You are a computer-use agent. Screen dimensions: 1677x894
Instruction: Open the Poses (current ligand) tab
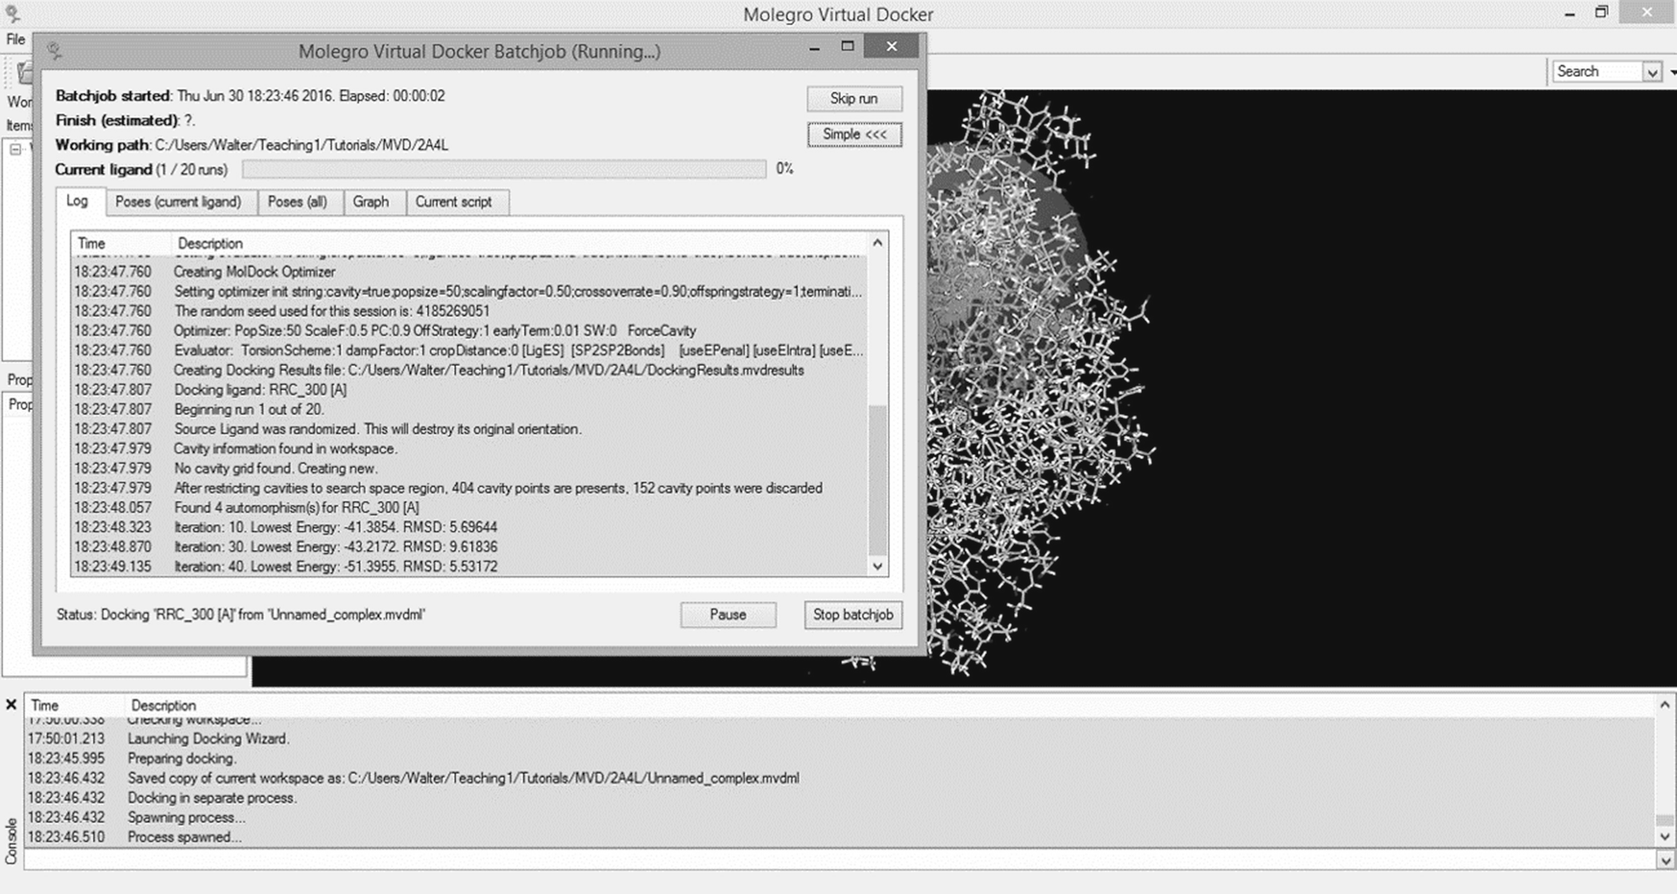178,202
